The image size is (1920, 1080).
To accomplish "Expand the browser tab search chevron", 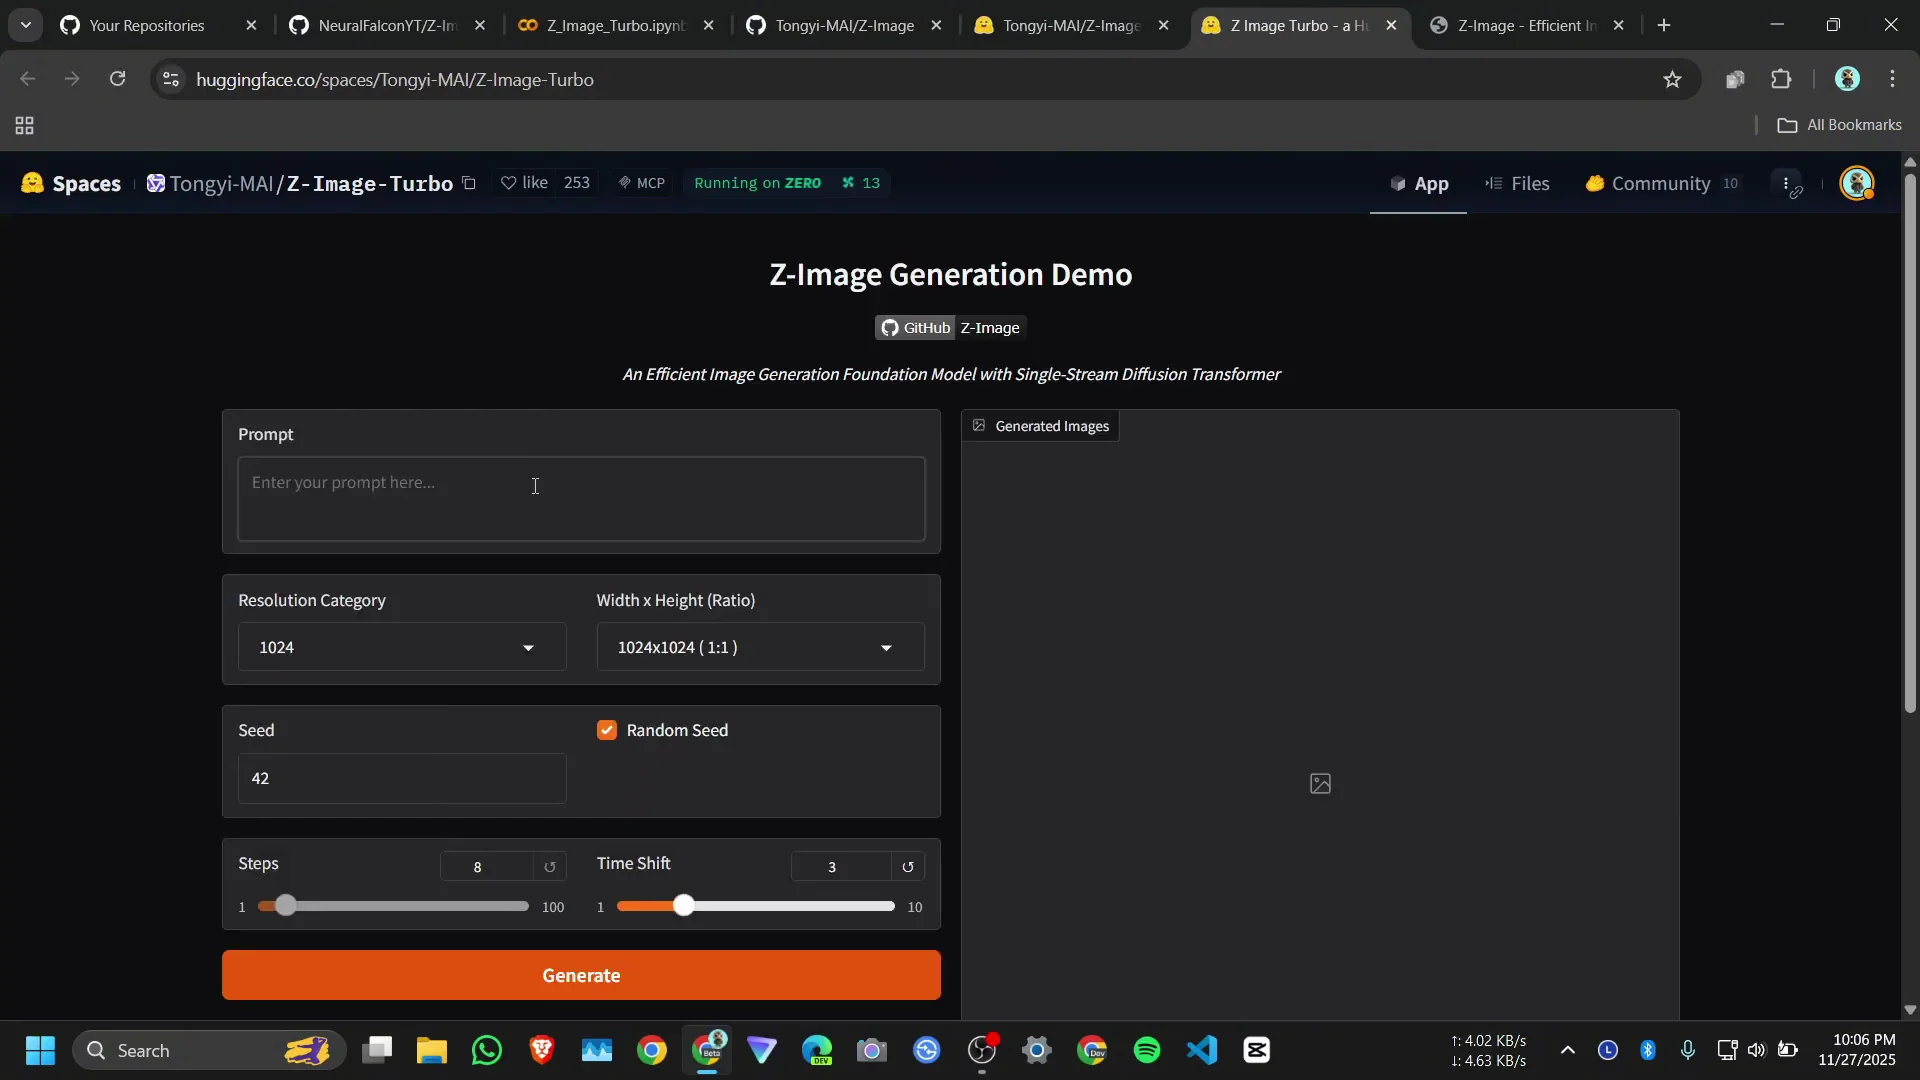I will tap(26, 25).
